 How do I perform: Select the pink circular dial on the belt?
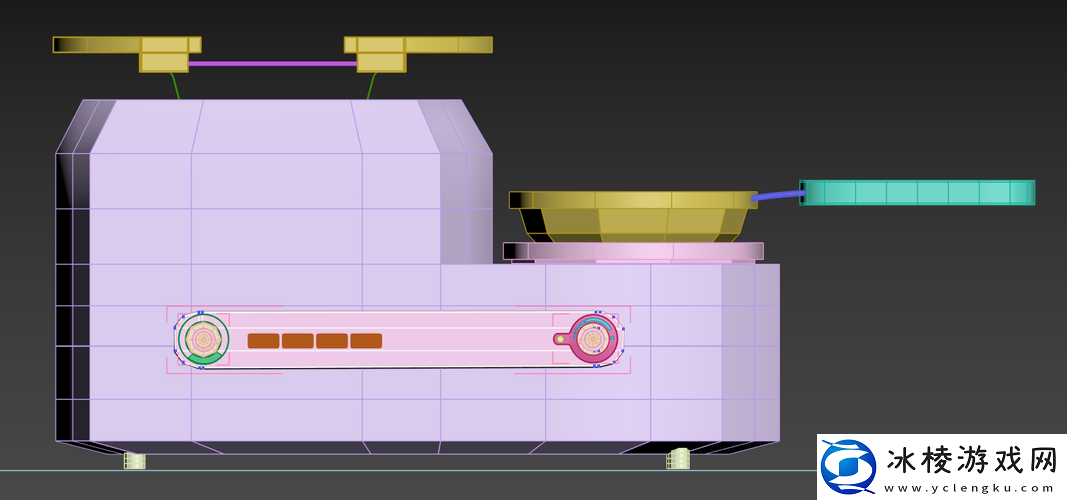point(593,339)
